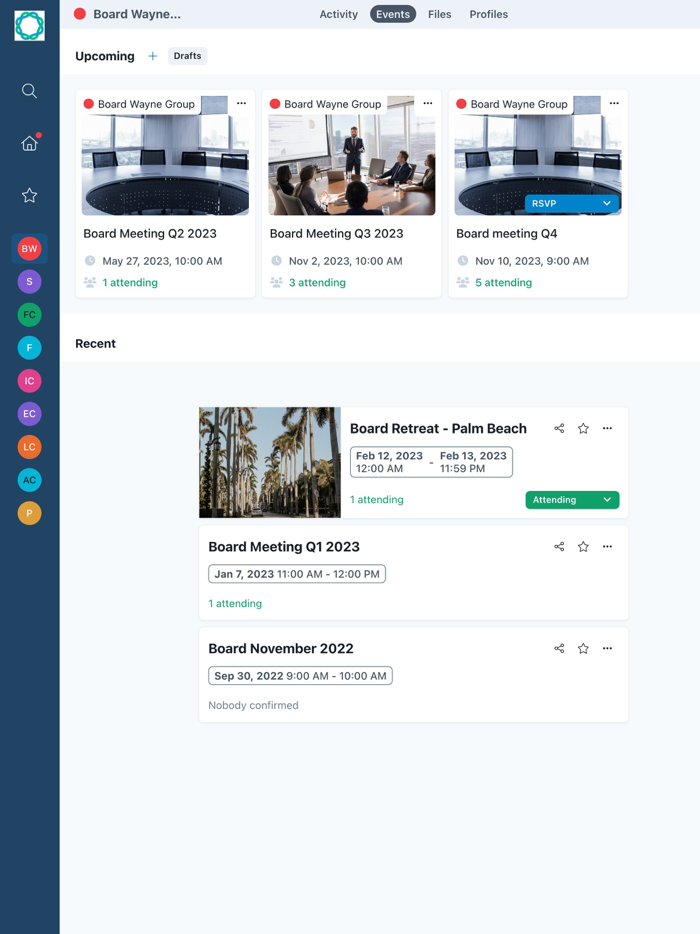The image size is (700, 934).
Task: Share the Board Retreat - Palm Beach event
Action: click(559, 428)
